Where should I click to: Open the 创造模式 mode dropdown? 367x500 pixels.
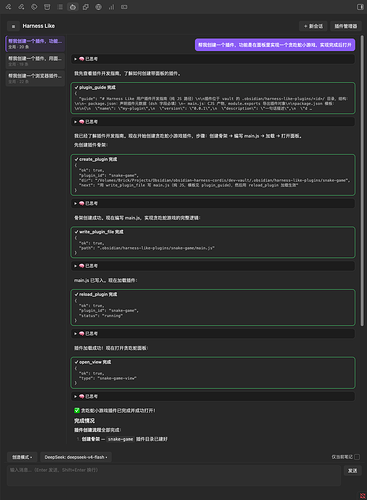click(22, 457)
